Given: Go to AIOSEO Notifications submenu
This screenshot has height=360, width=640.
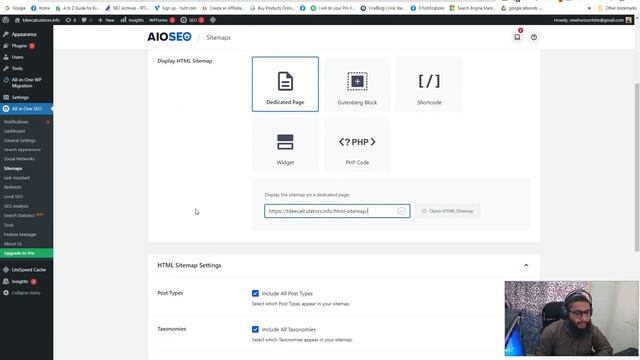Looking at the screenshot, I should point(16,122).
